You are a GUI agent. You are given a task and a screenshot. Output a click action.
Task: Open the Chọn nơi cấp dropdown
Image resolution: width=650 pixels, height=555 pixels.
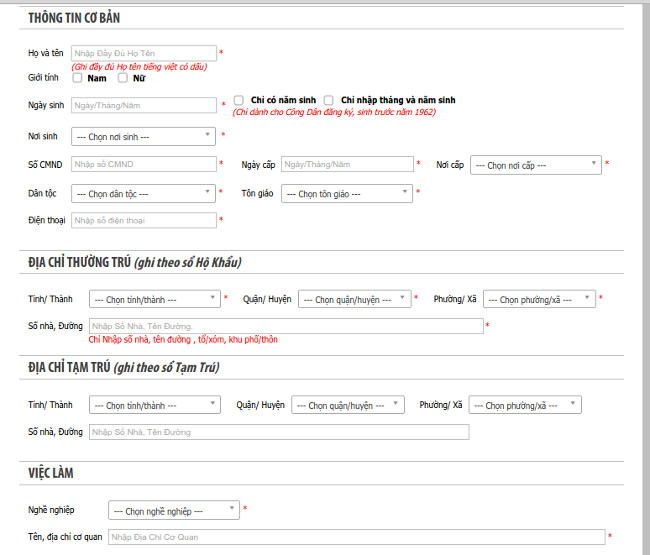(x=536, y=165)
